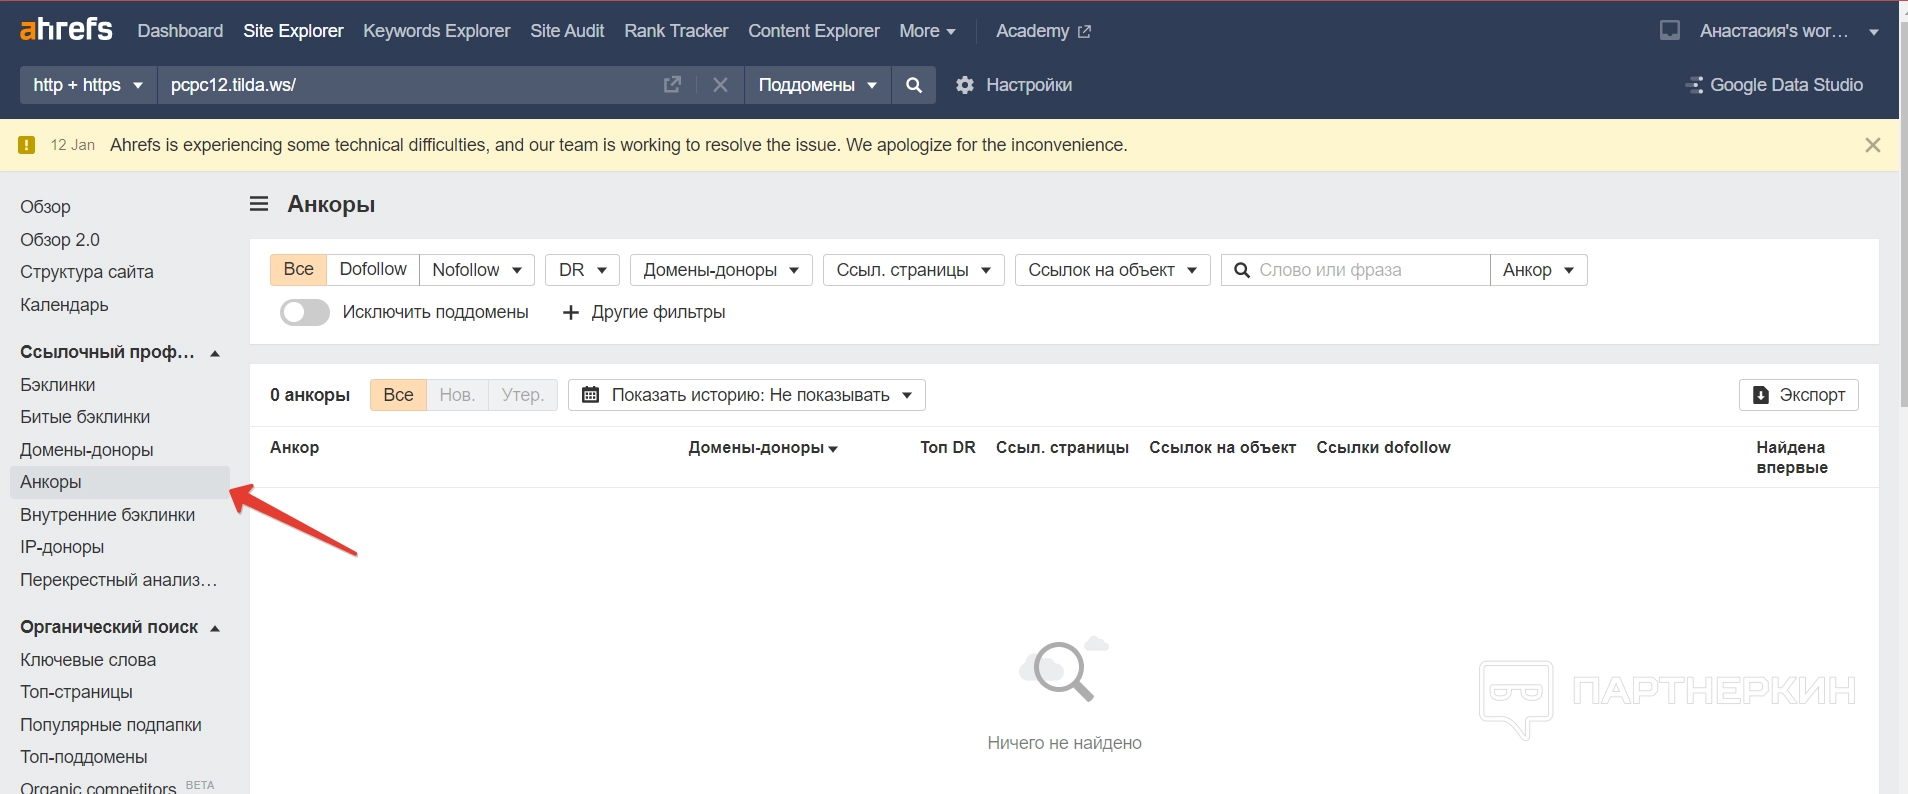Open Google Data Studio integration
Image resolution: width=1908 pixels, height=794 pixels.
[x=1774, y=85]
